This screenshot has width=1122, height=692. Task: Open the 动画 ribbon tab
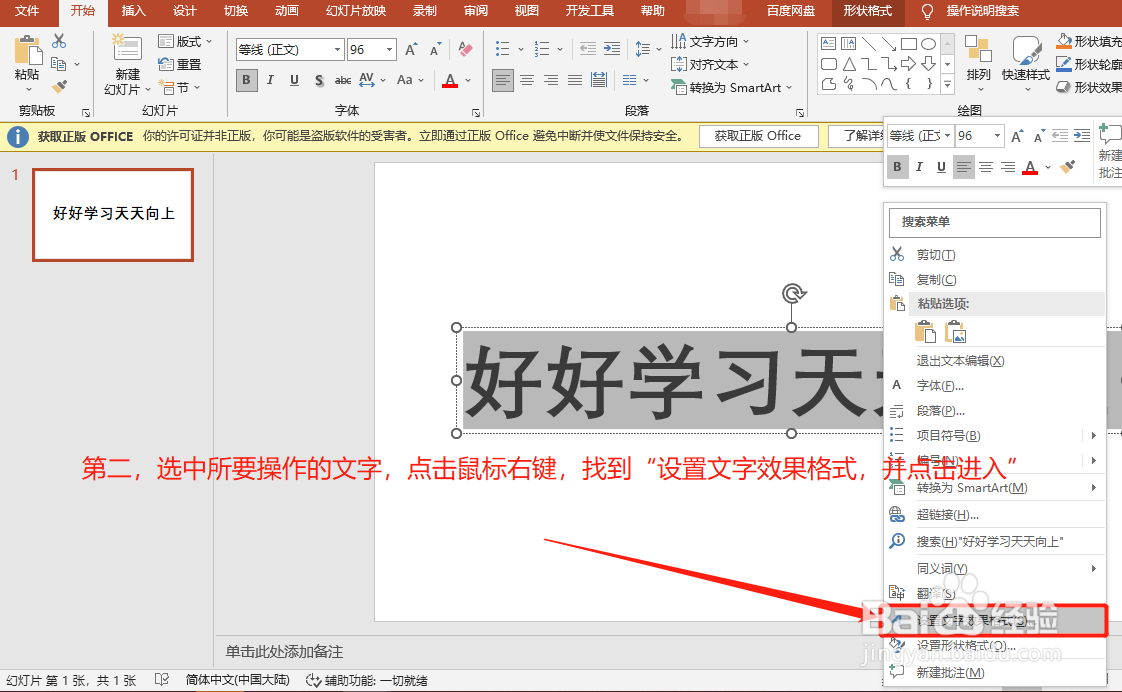286,11
